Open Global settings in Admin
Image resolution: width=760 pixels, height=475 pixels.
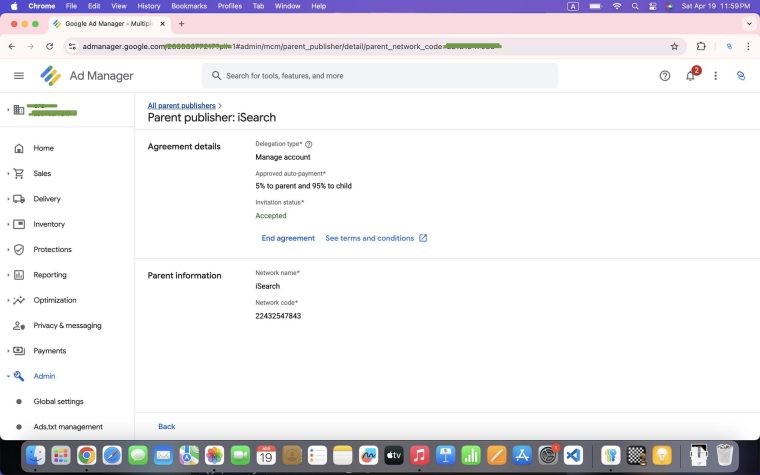[58, 401]
